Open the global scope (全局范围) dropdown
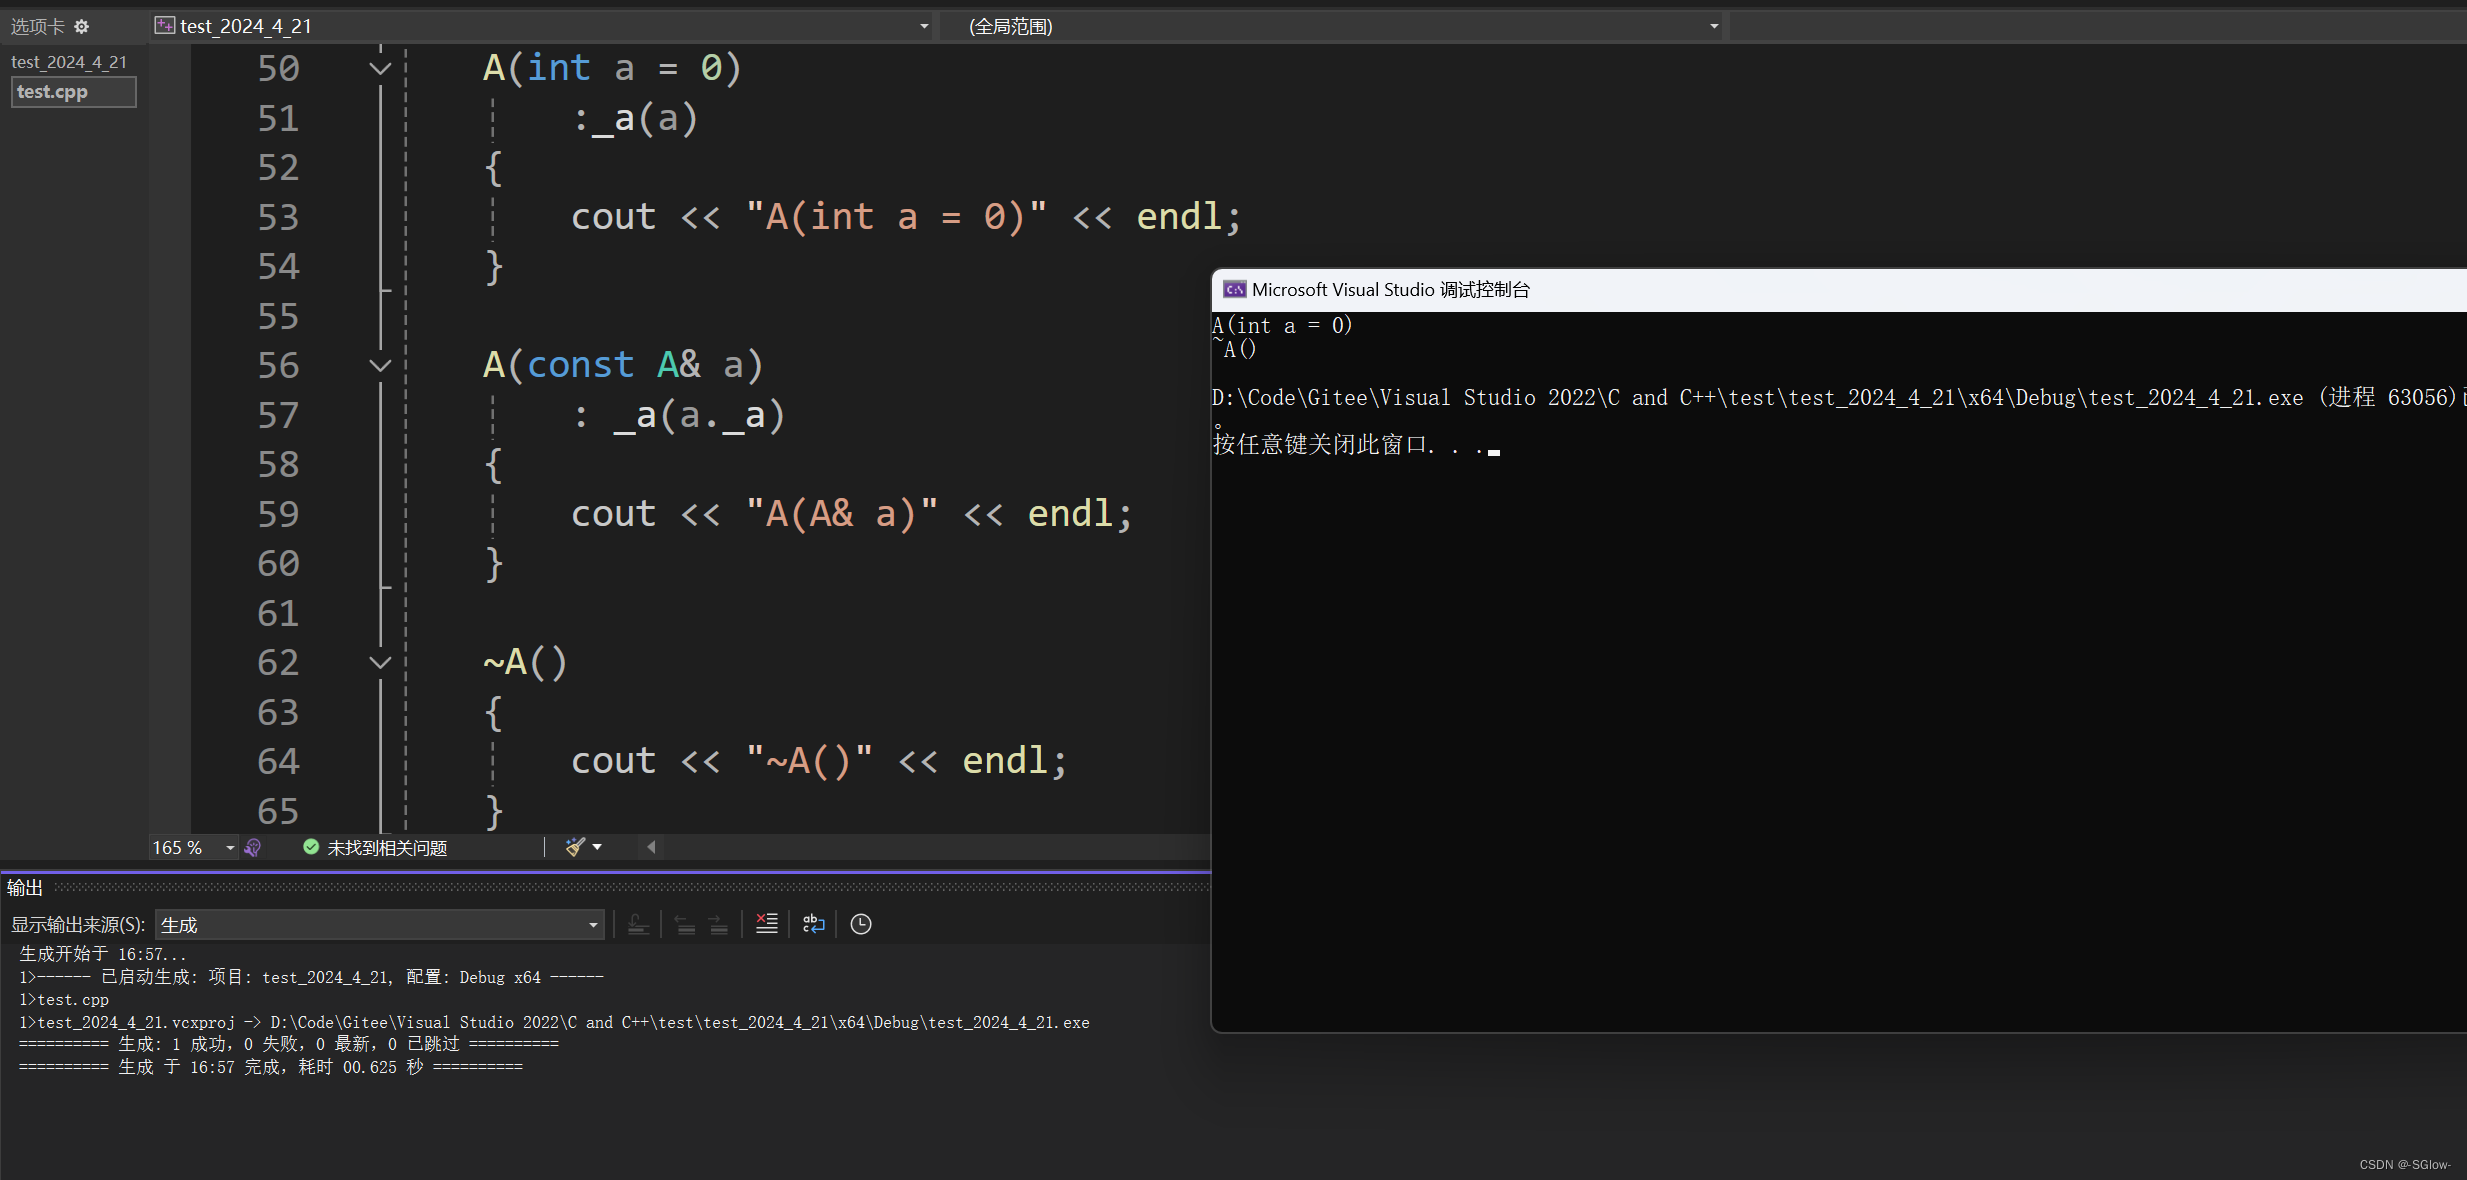2467x1180 pixels. 1714,26
